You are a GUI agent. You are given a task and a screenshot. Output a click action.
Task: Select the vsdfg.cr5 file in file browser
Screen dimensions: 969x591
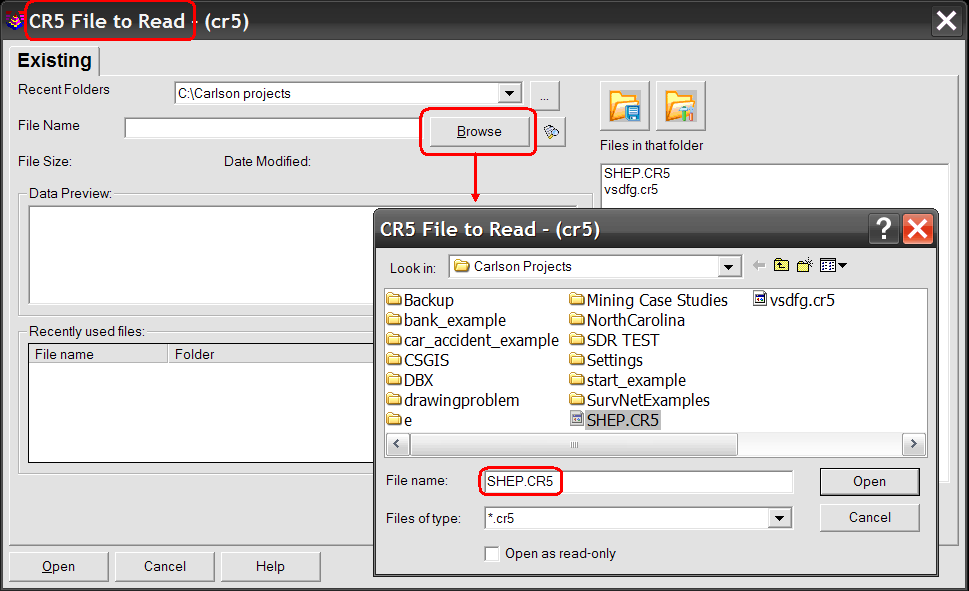coord(794,300)
